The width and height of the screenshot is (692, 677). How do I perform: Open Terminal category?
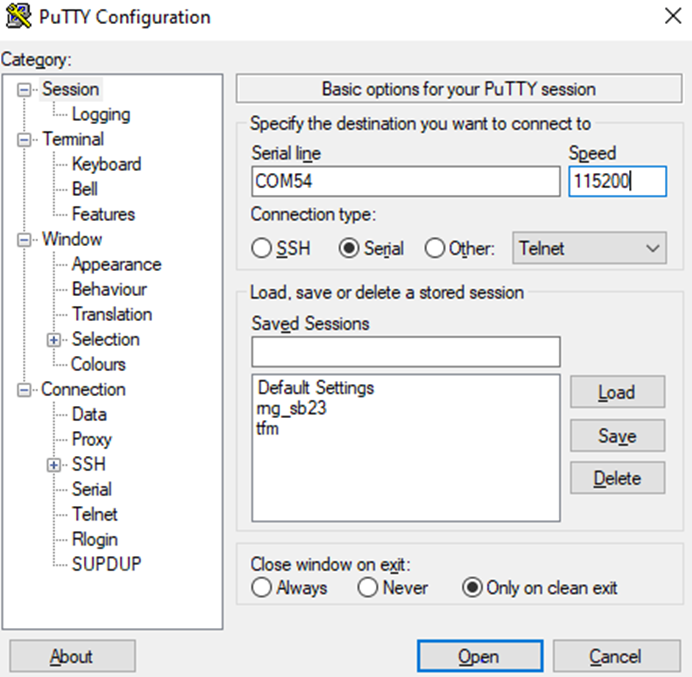tap(73, 139)
